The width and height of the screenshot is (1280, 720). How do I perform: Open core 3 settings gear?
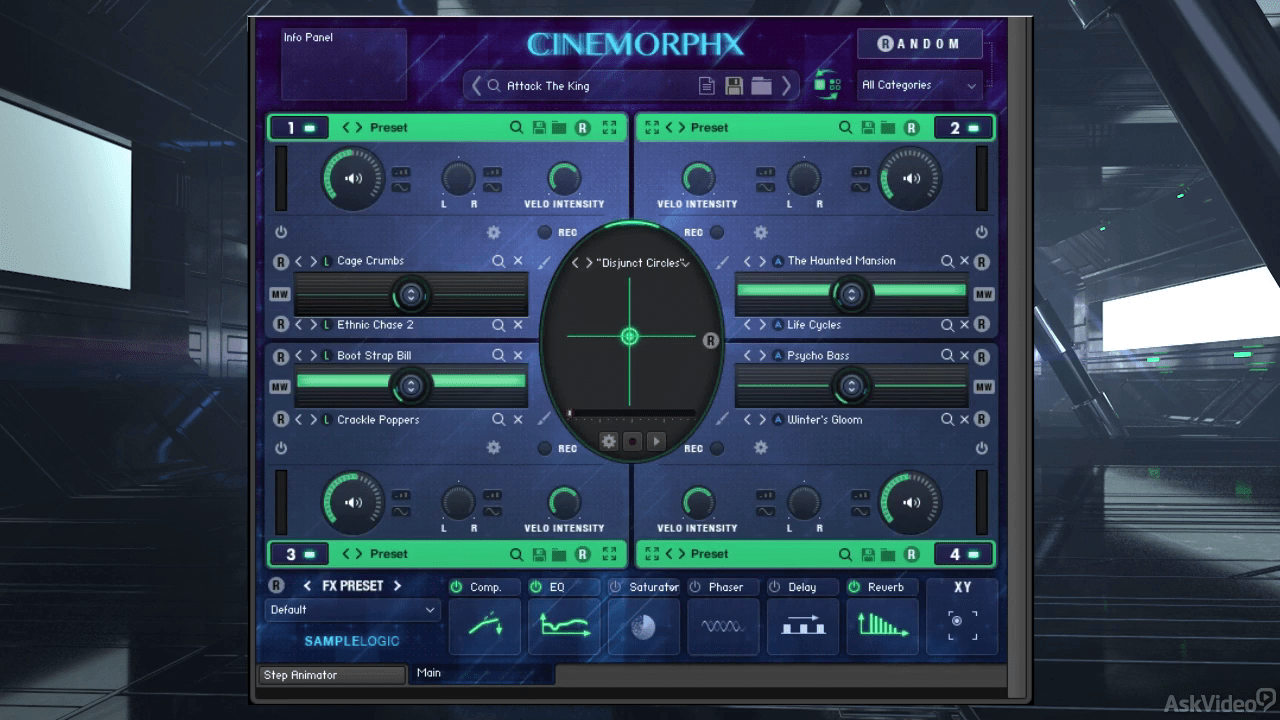click(493, 448)
